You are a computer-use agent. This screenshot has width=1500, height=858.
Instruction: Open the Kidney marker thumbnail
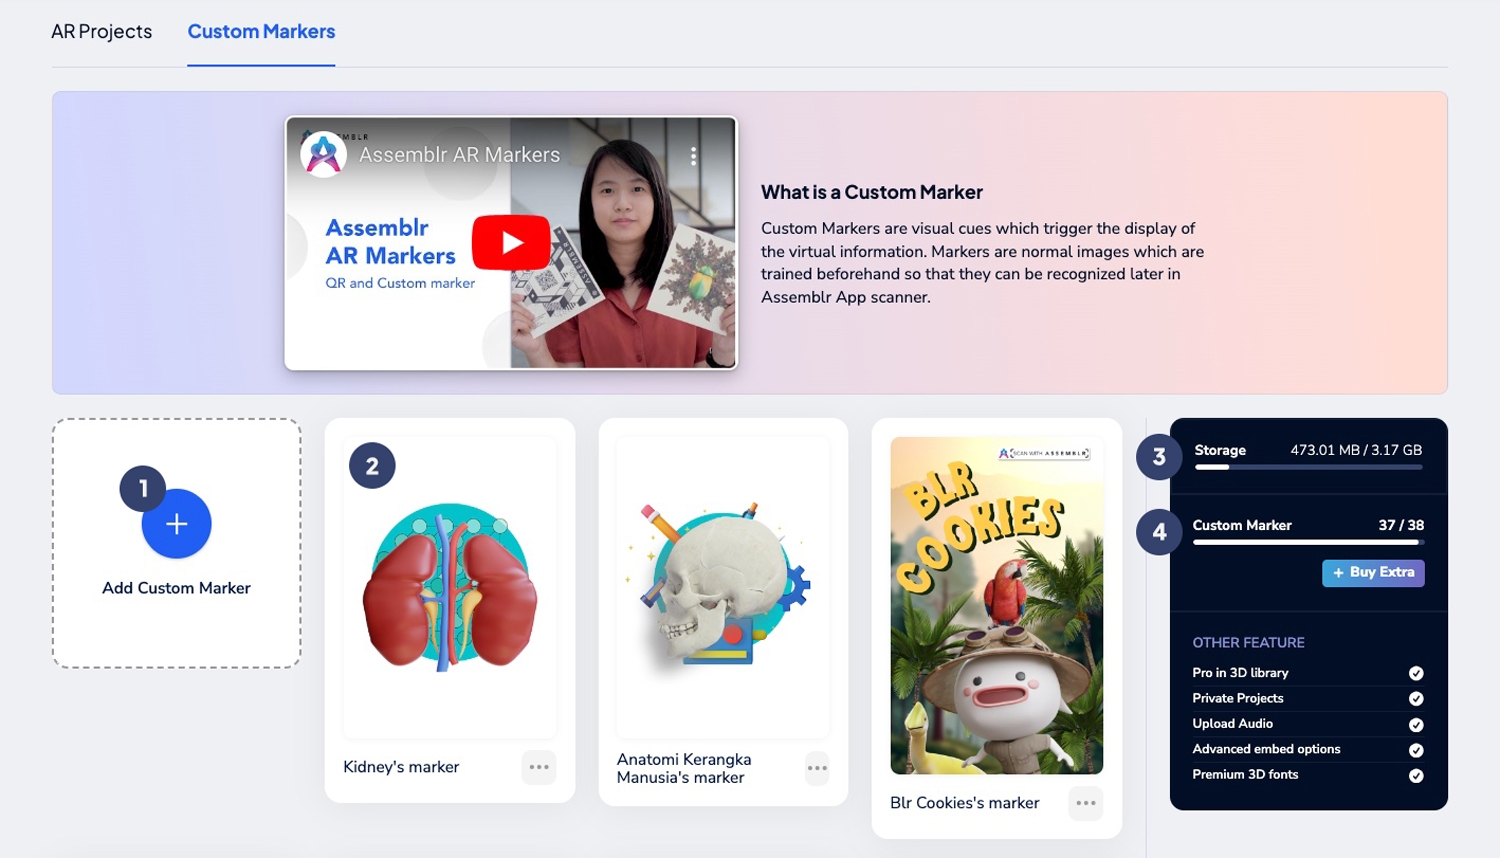[x=450, y=588]
